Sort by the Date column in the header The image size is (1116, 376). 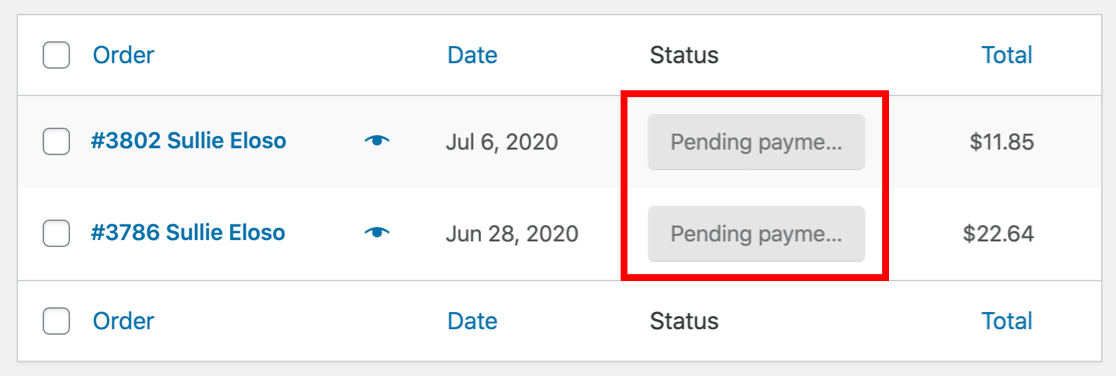pos(473,55)
